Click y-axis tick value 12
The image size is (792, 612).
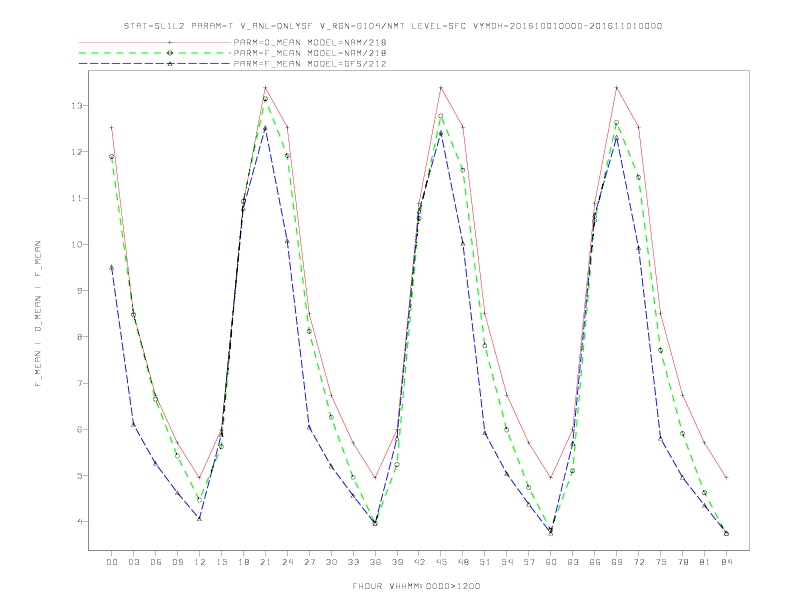point(76,152)
